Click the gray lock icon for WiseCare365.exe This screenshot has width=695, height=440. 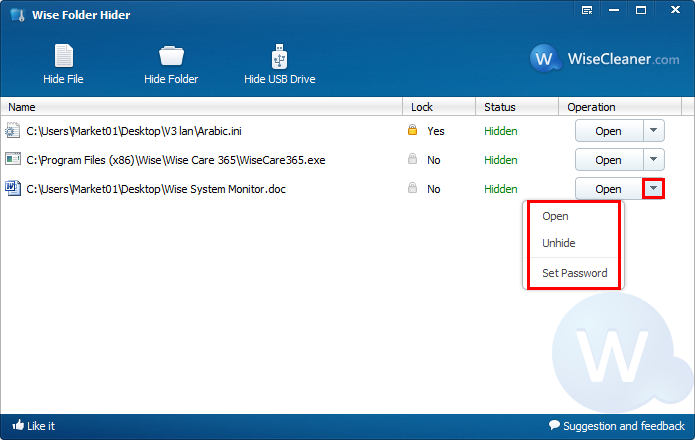[x=412, y=159]
